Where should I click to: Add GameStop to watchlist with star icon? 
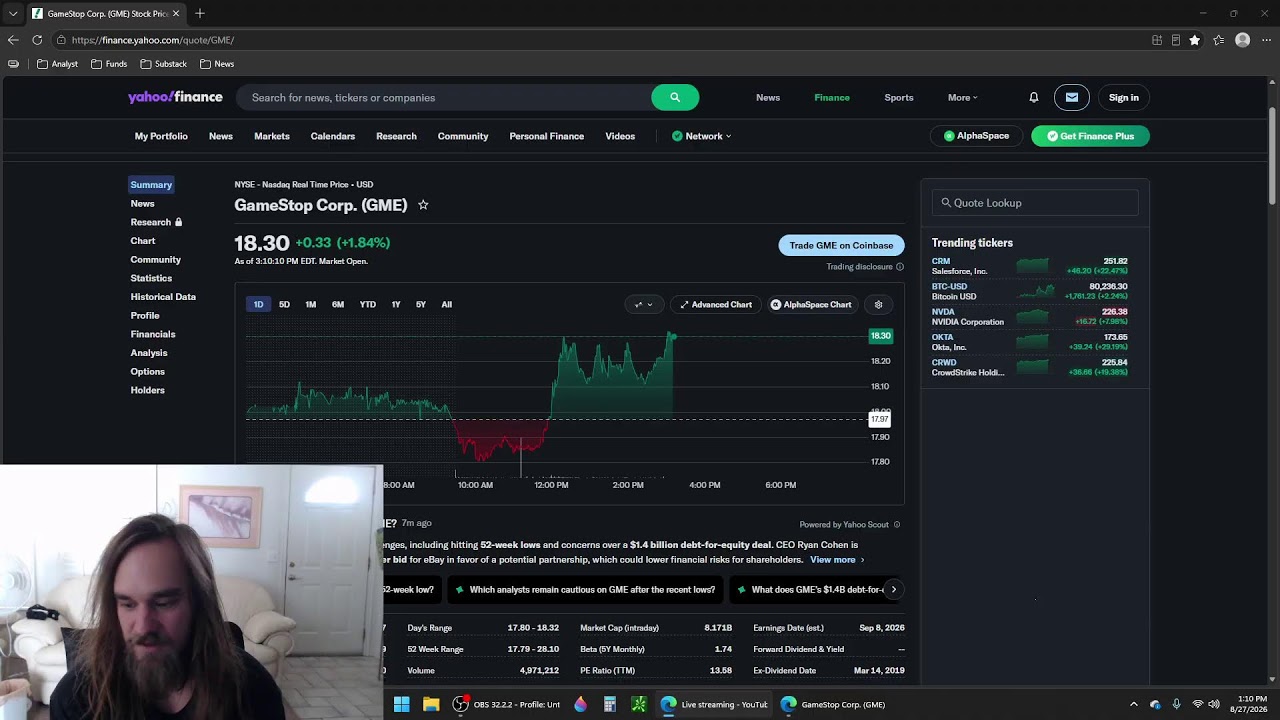[x=423, y=205]
